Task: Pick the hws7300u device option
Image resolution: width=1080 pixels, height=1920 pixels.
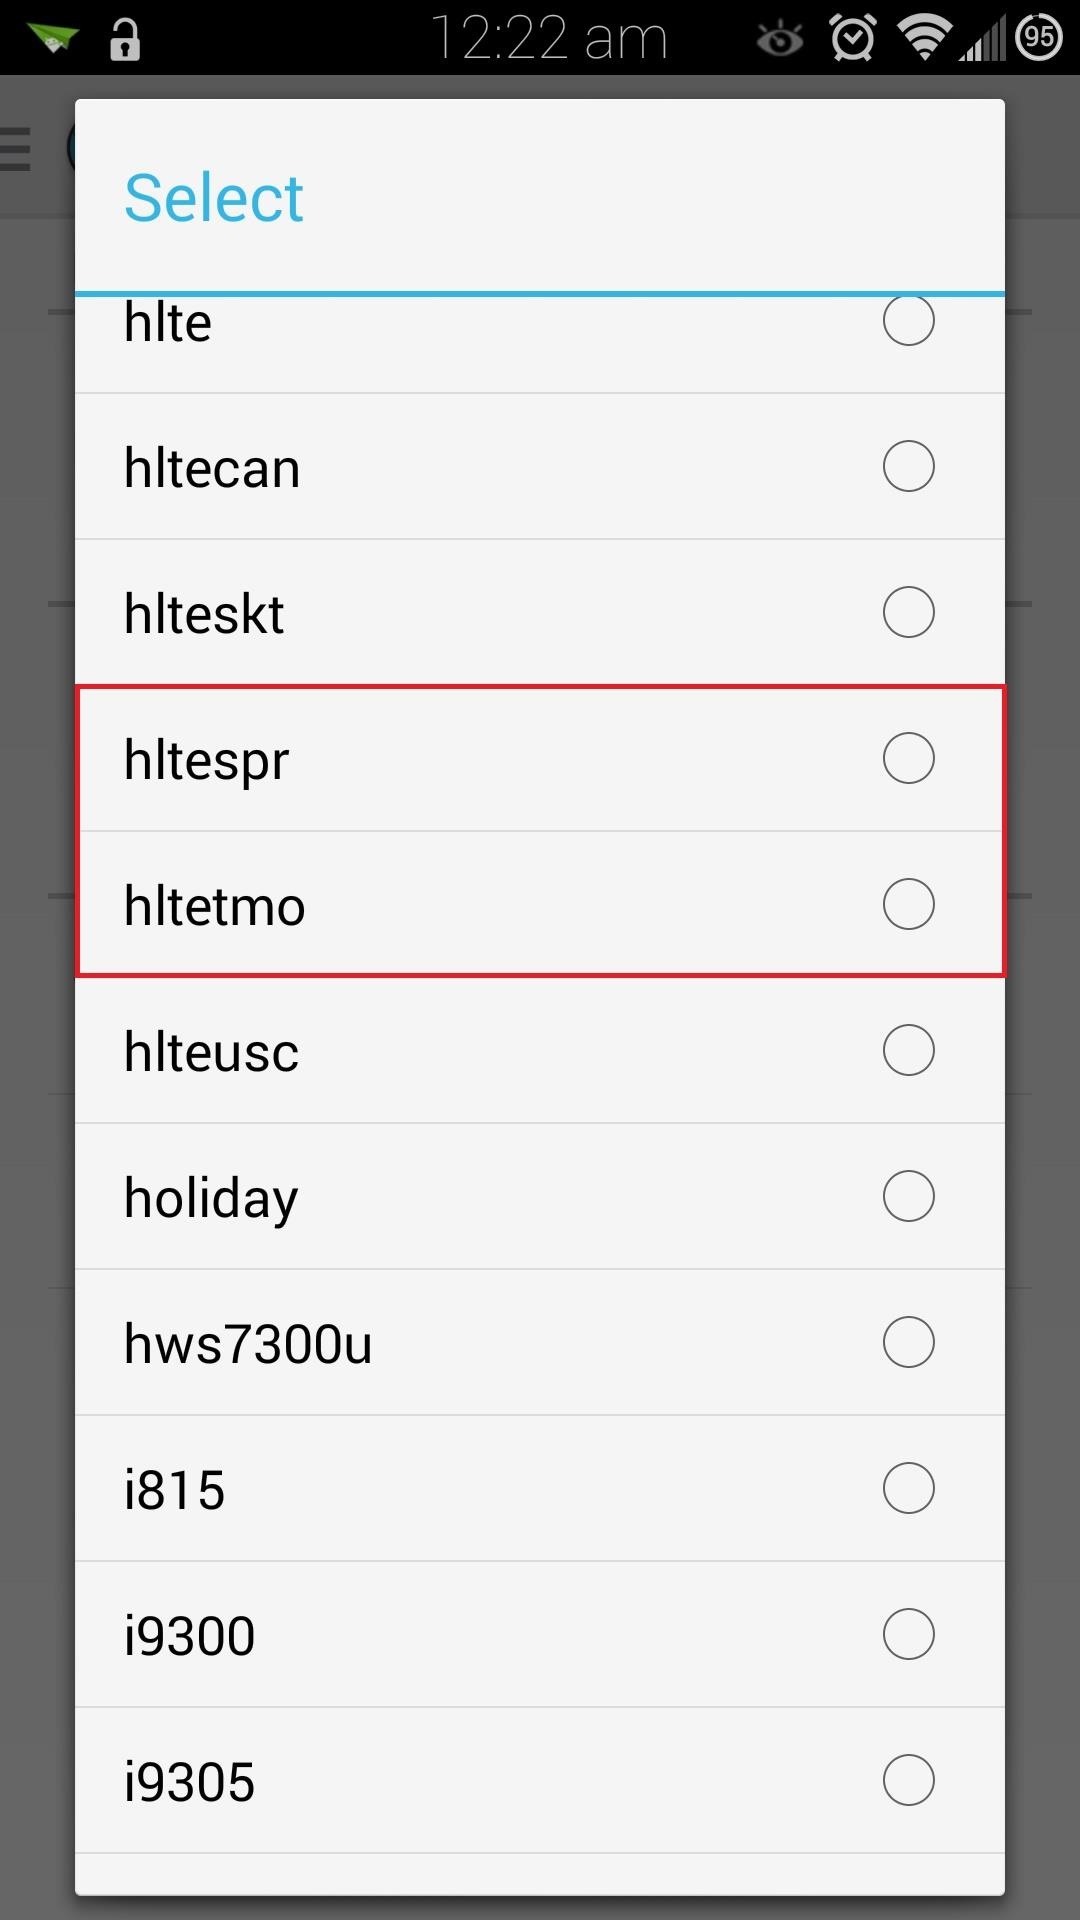Action: pos(540,1343)
